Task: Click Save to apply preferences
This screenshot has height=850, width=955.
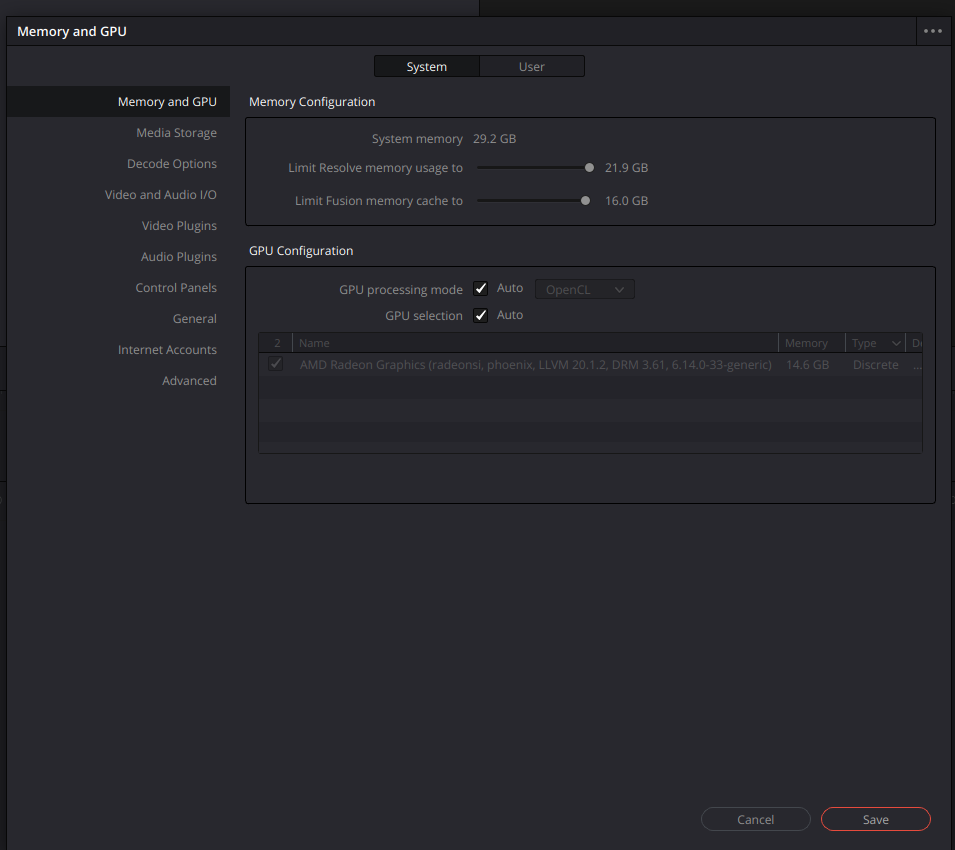Action: [x=875, y=820]
